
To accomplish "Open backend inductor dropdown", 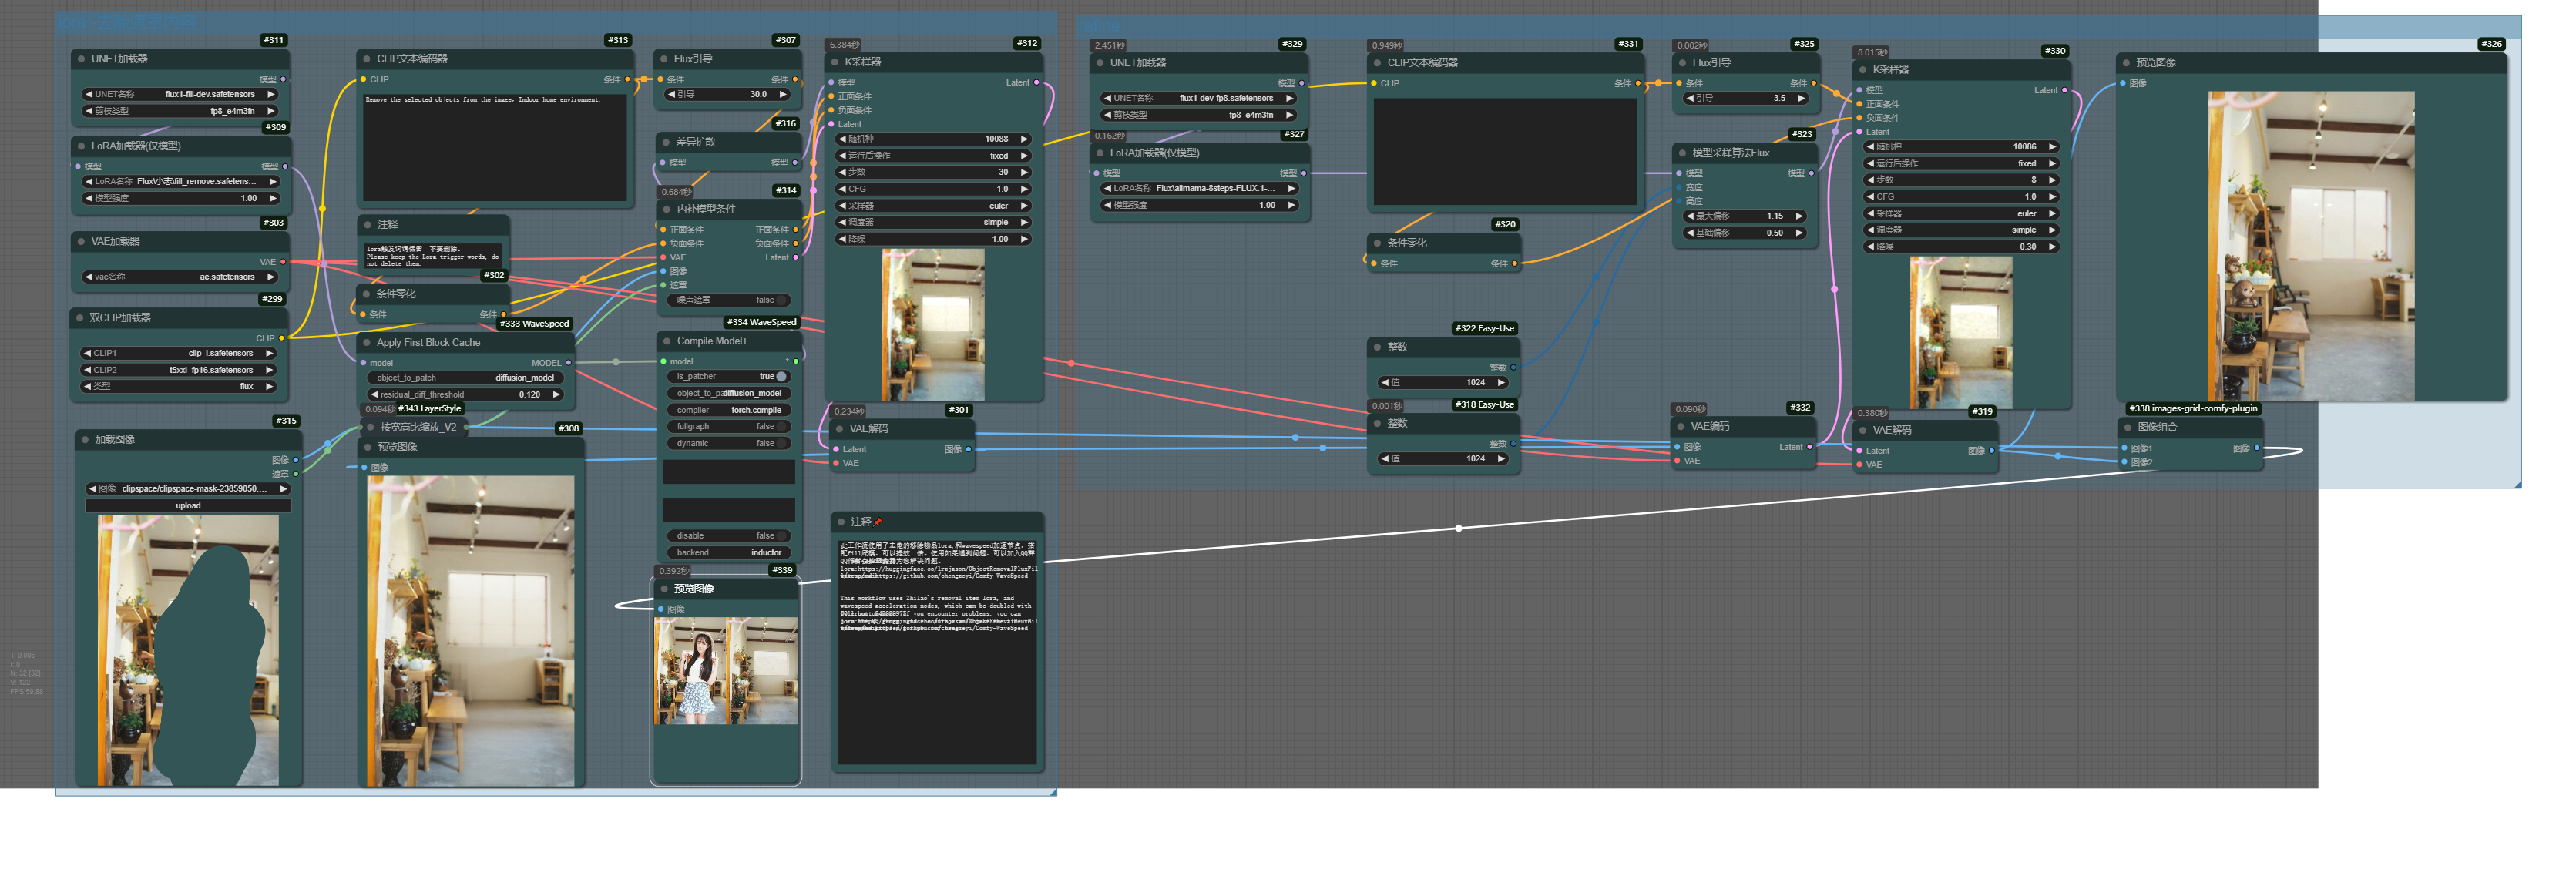I will coord(728,553).
